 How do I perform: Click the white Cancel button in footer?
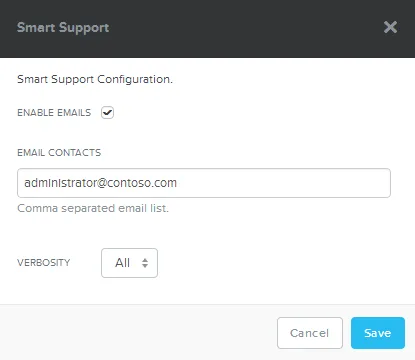coord(310,333)
